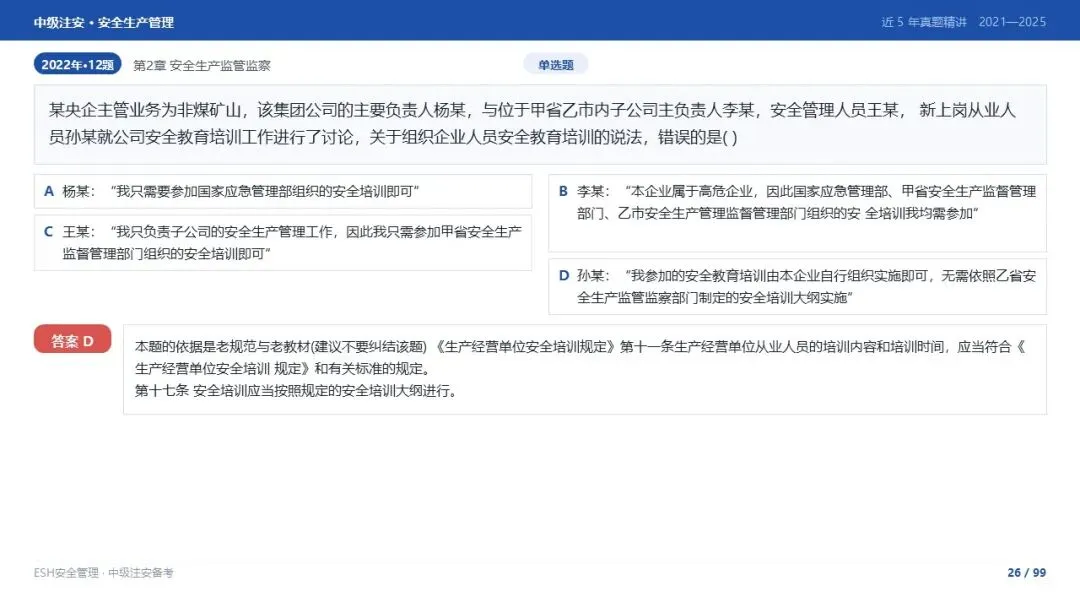Select answer option C by Wang

click(282, 242)
